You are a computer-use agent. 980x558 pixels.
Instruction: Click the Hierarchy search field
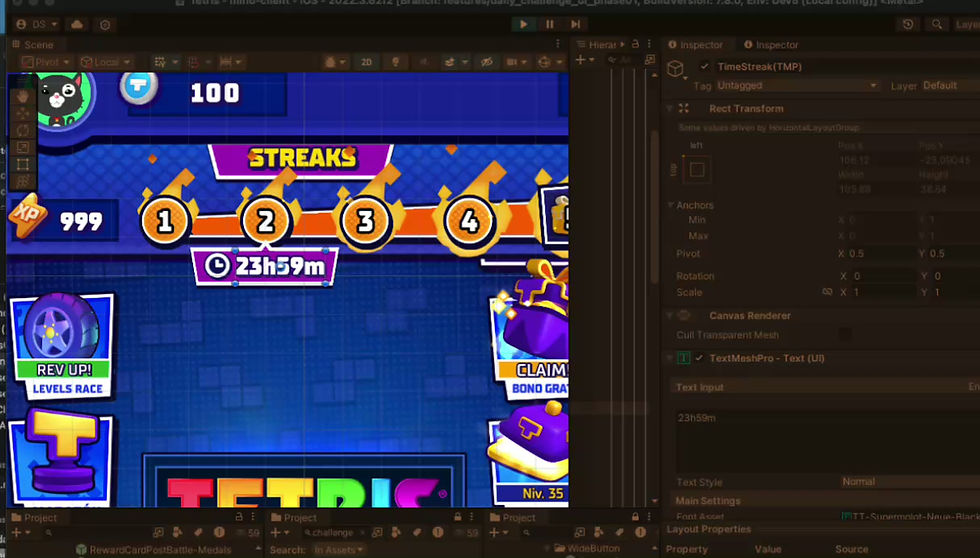pos(622,60)
